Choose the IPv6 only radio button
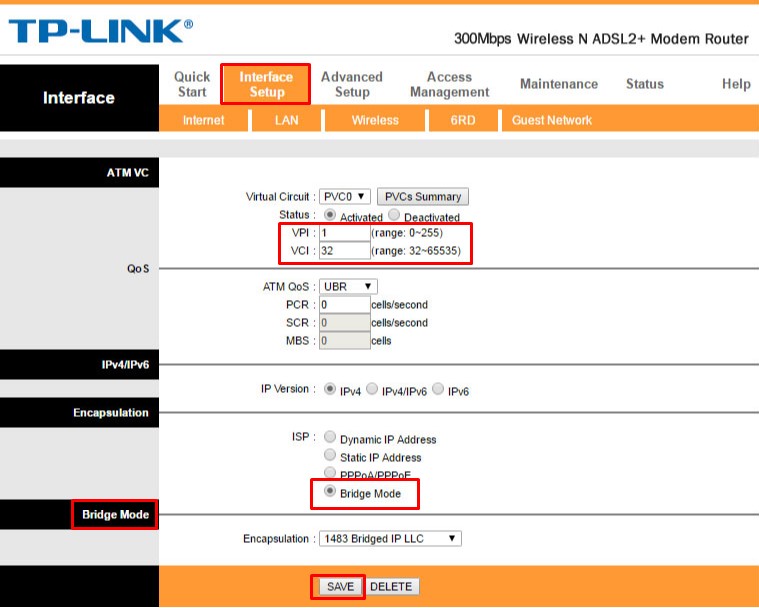 [438, 389]
